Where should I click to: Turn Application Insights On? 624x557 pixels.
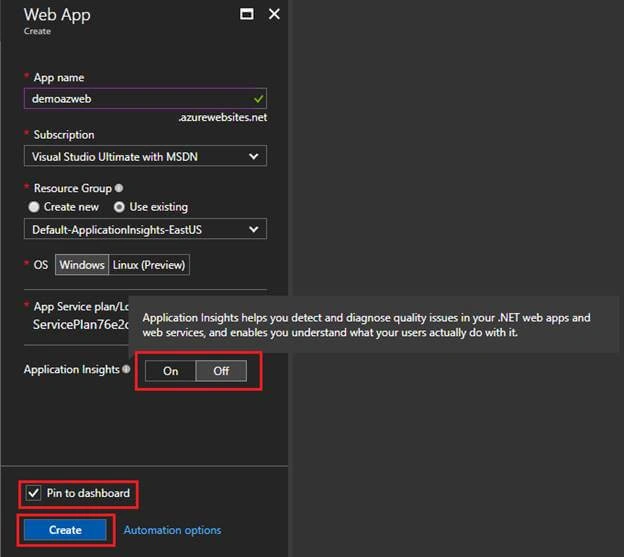click(x=170, y=371)
